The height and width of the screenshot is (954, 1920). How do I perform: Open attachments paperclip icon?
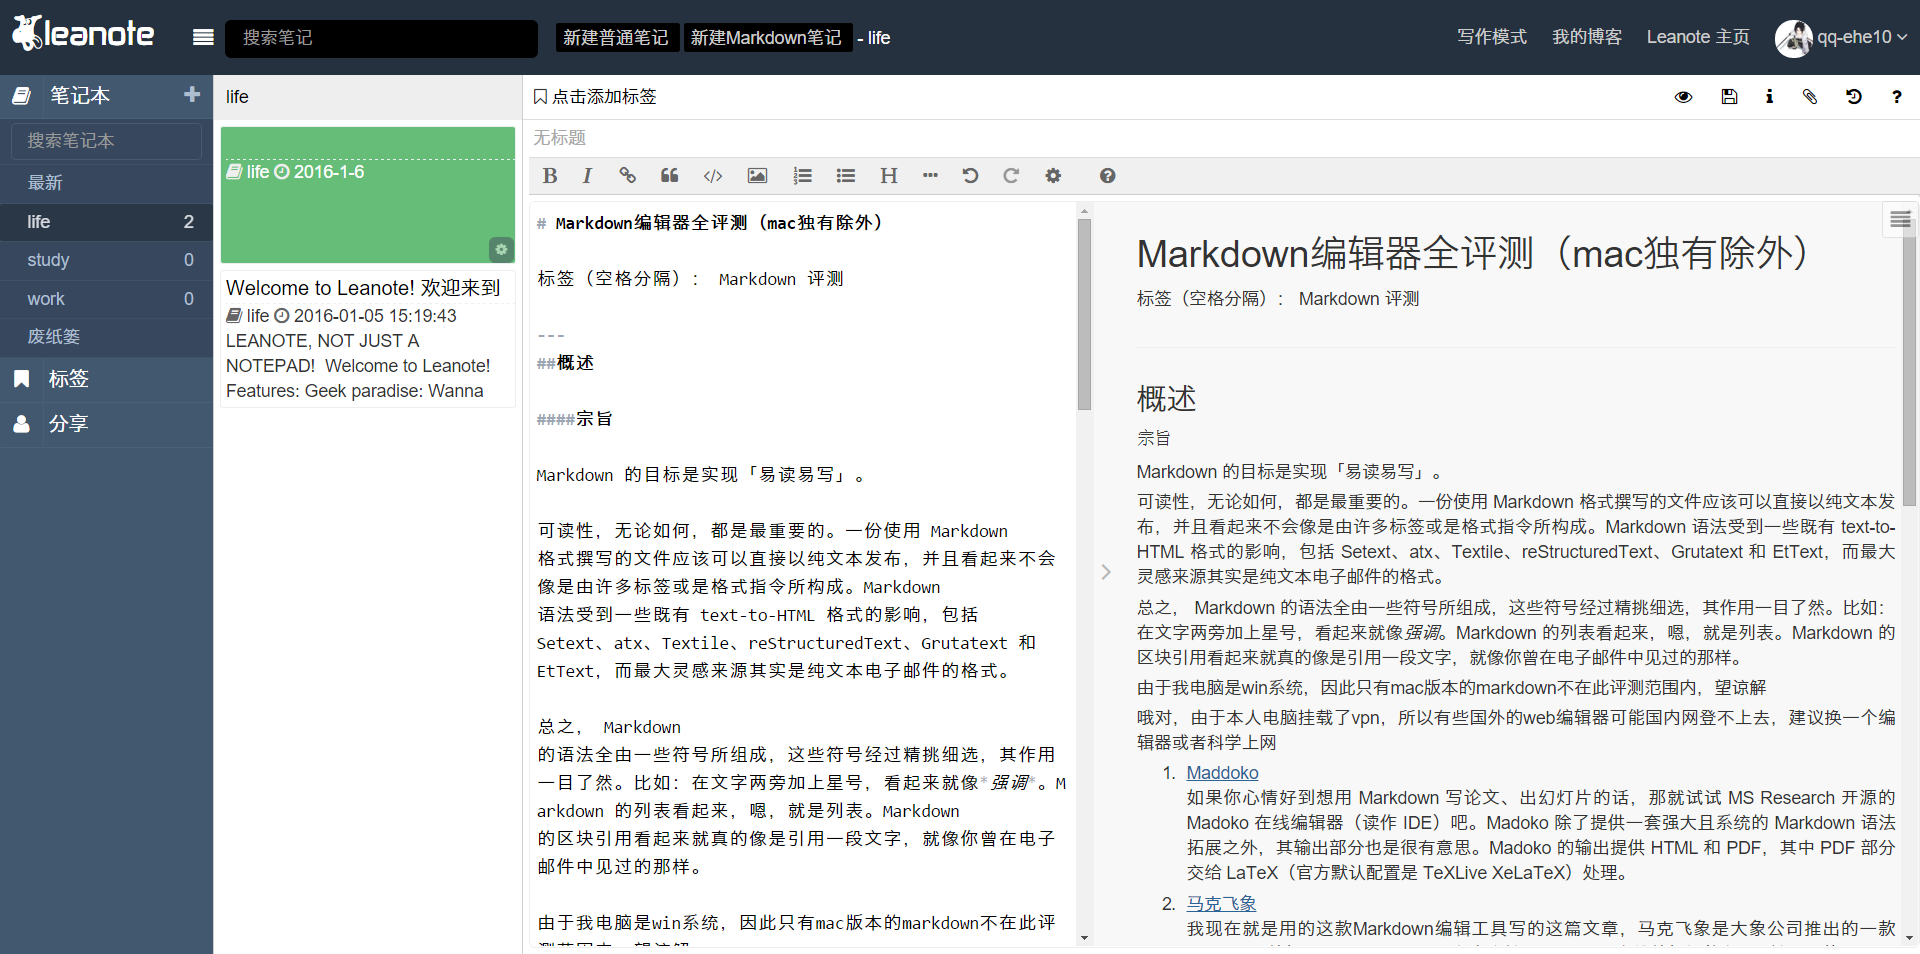[1810, 97]
